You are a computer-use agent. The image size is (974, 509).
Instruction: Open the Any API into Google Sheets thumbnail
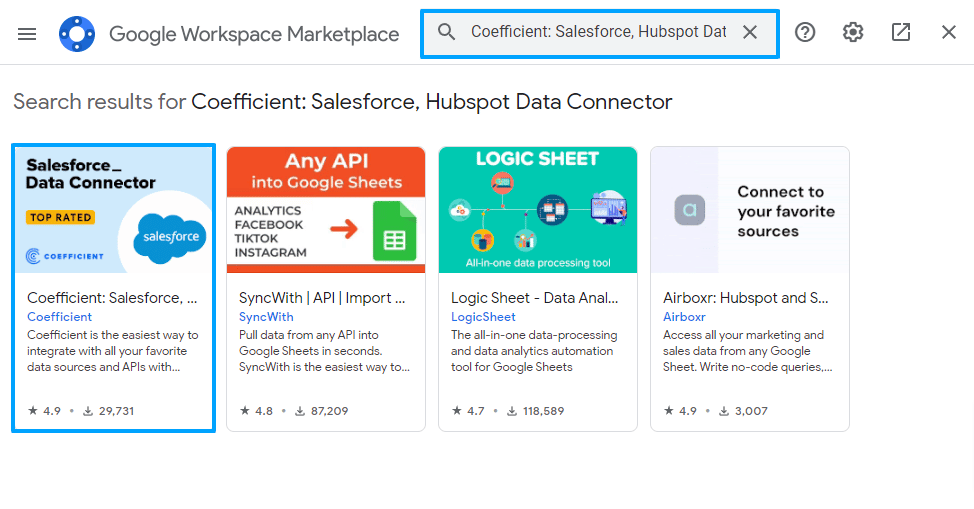pos(325,209)
